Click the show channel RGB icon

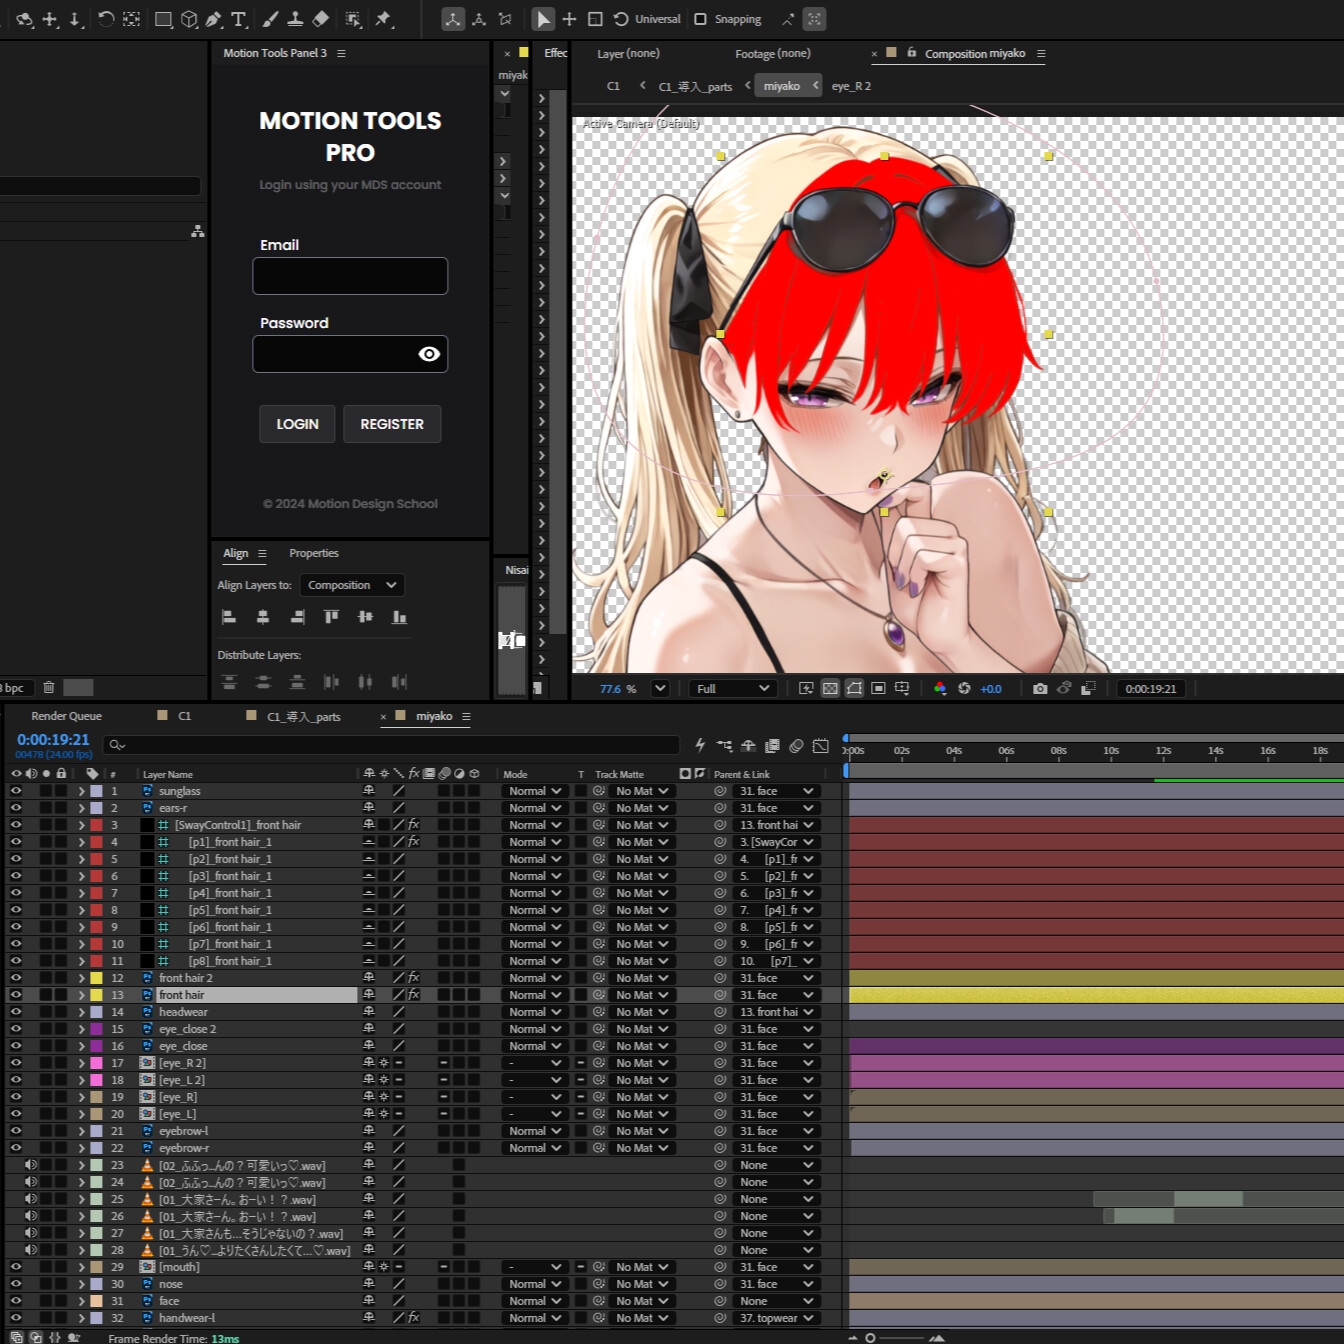pos(939,688)
